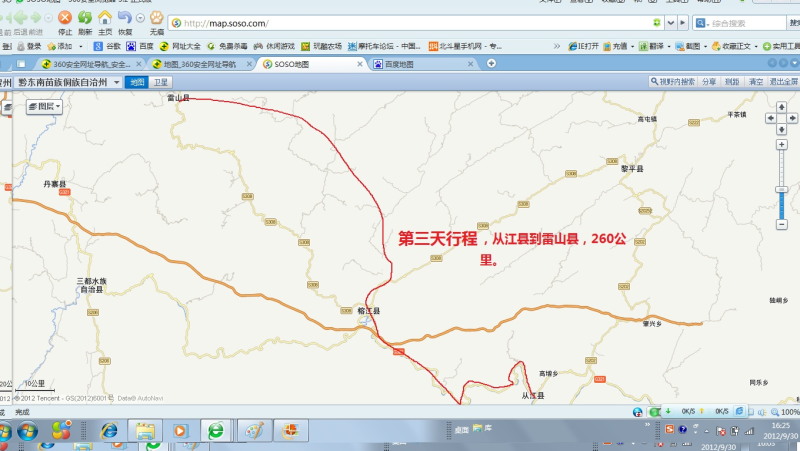Add a new browser tab
Image resolution: width=800 pixels, height=451 pixels.
[491, 64]
